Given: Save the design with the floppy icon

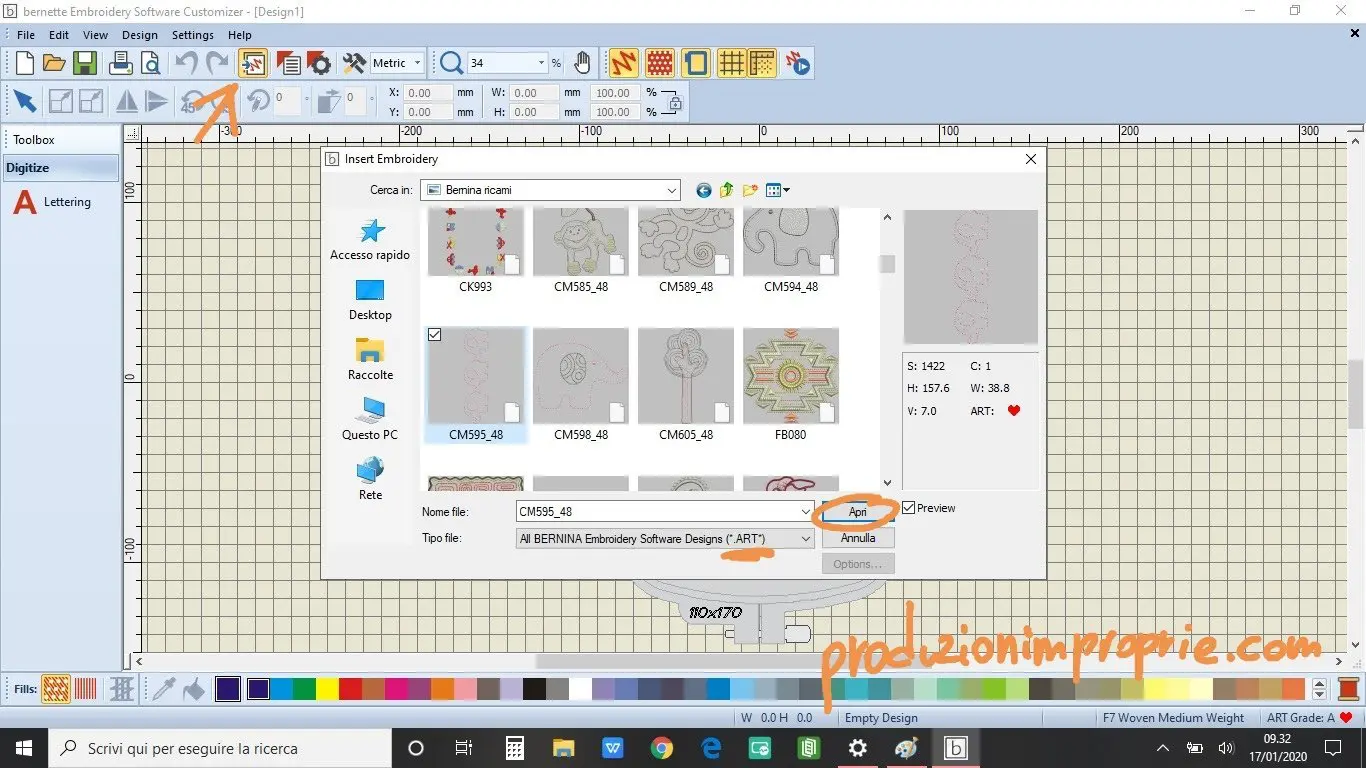Looking at the screenshot, I should click(x=84, y=63).
